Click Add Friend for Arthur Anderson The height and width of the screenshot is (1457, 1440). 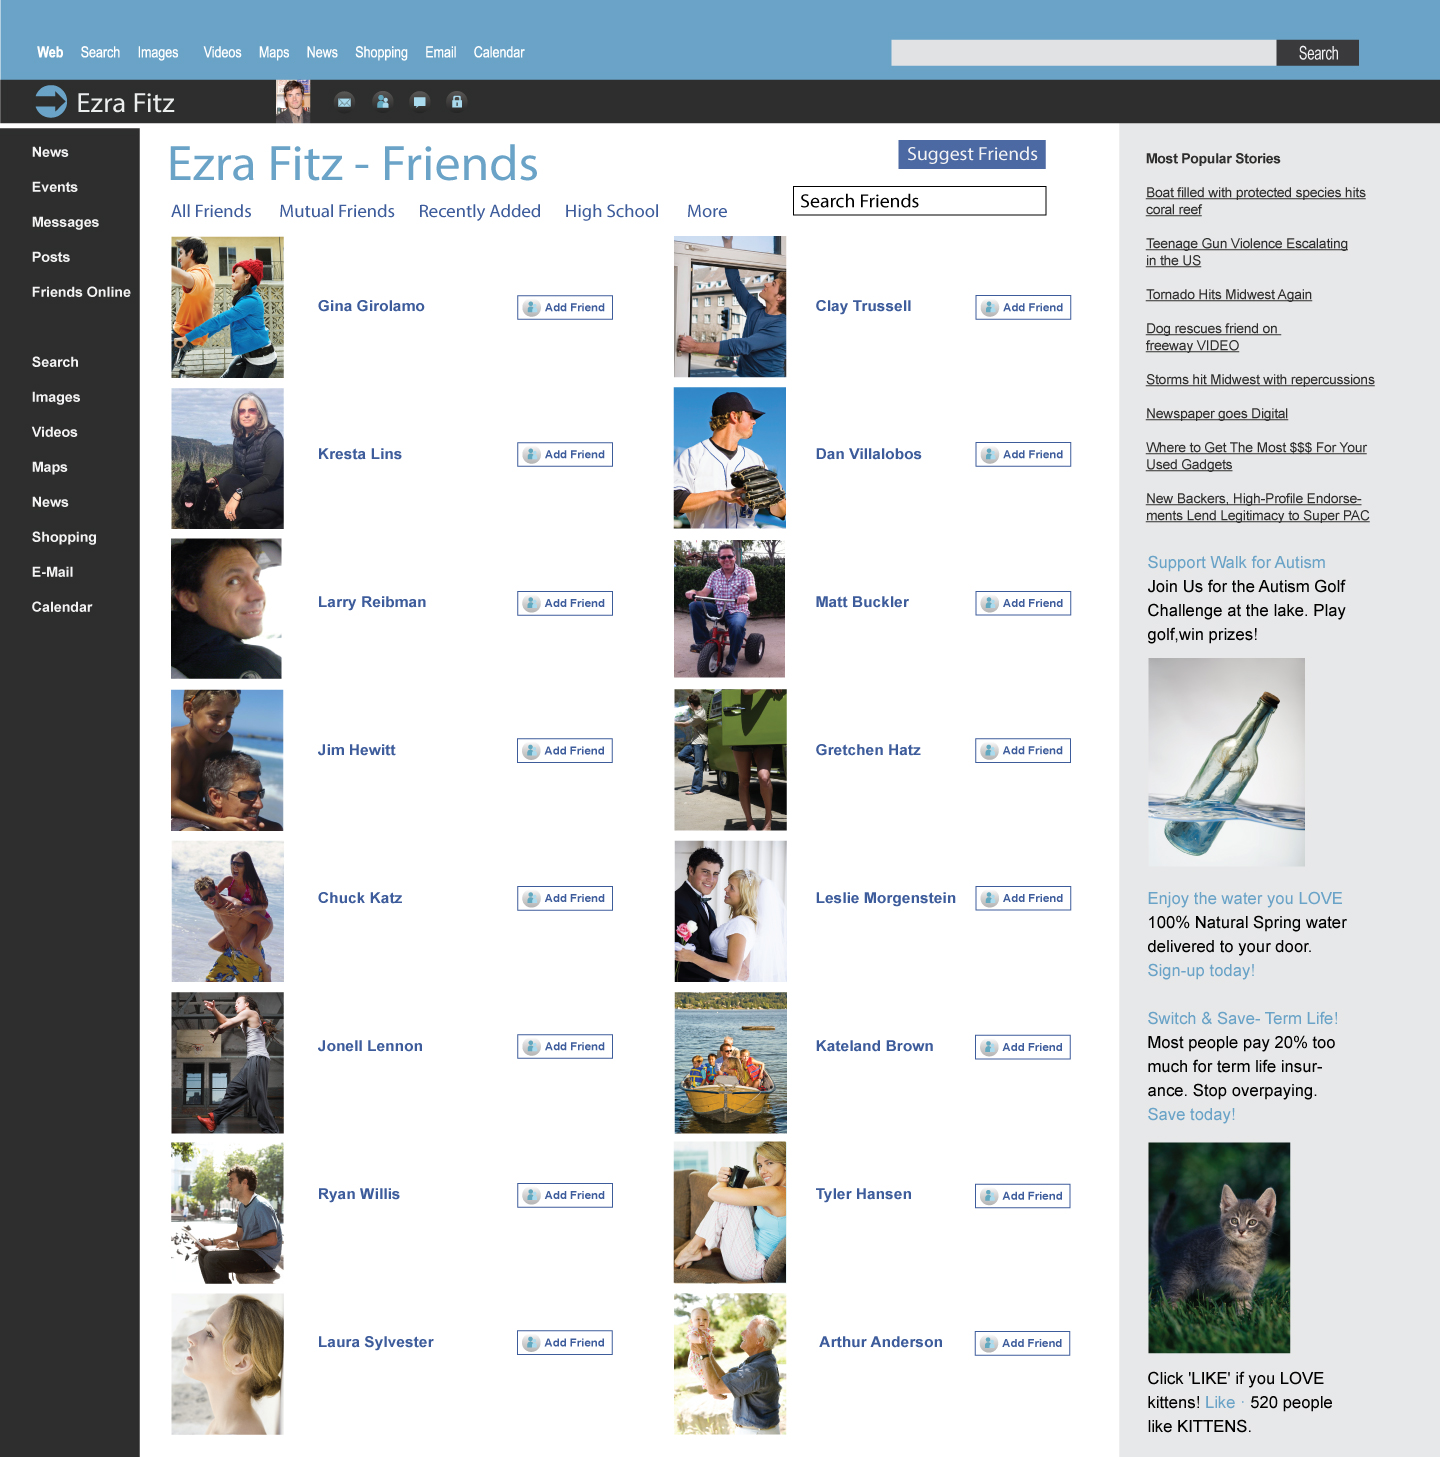click(x=1023, y=1343)
